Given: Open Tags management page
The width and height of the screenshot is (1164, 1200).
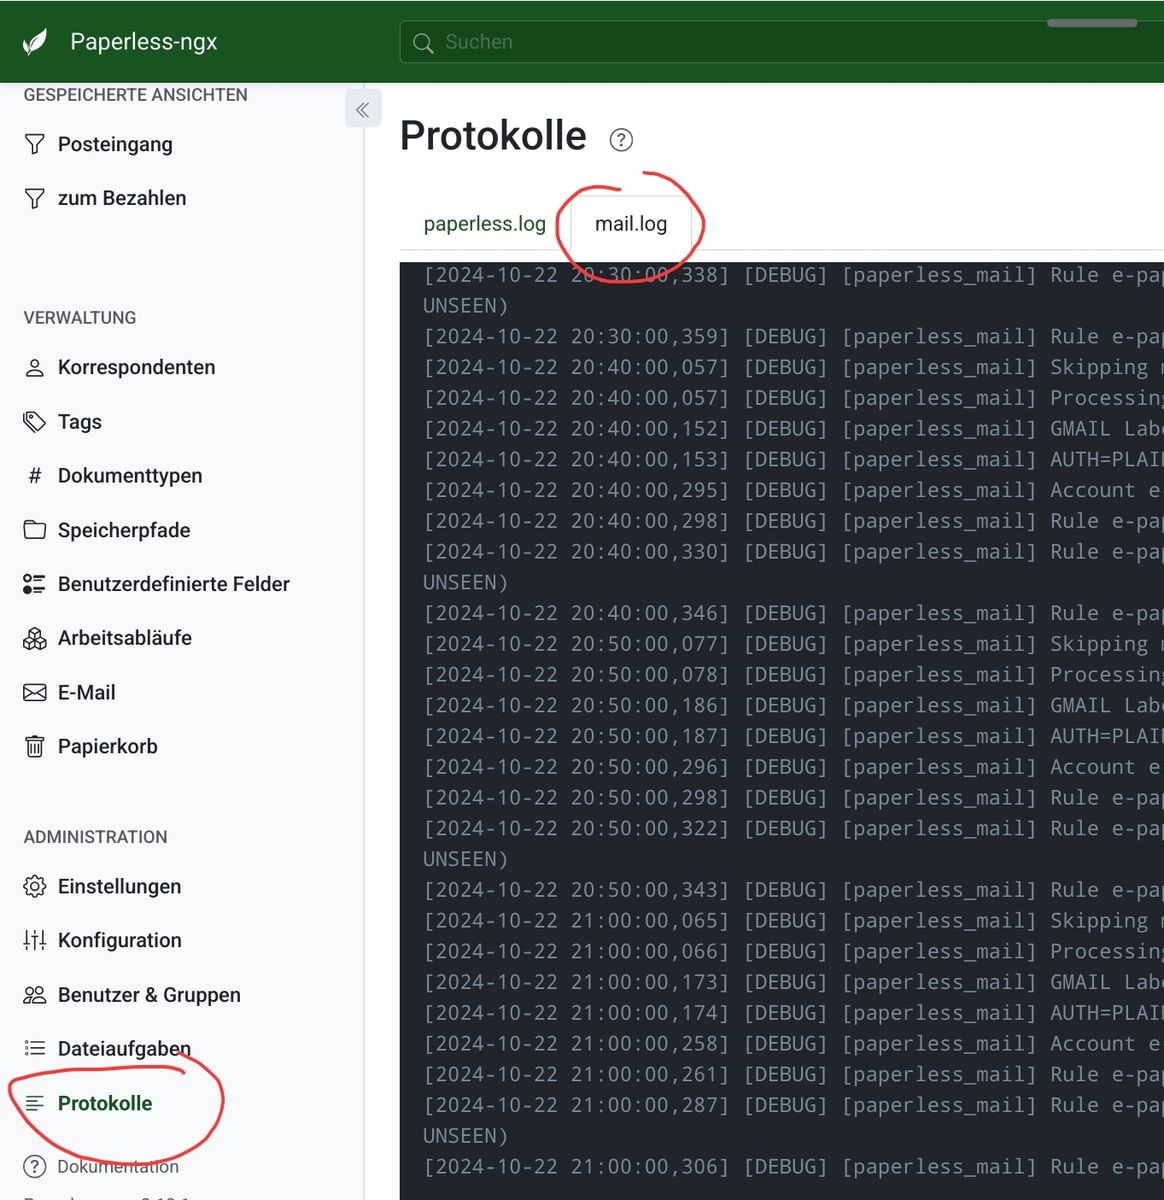Looking at the screenshot, I should 80,422.
